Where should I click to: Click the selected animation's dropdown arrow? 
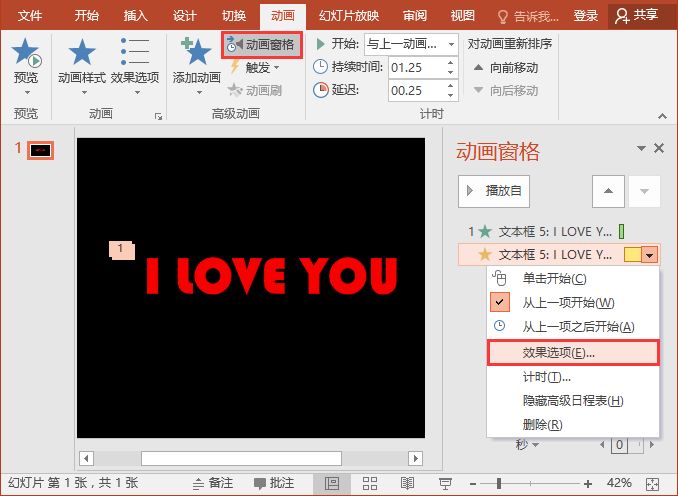click(649, 255)
